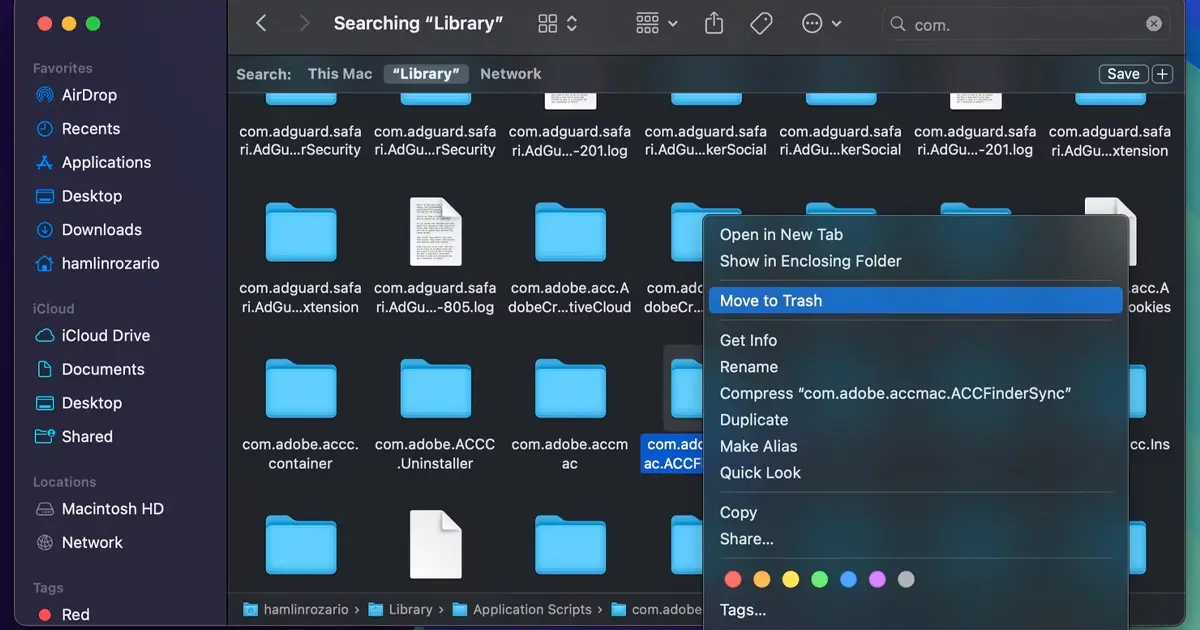Open the ellipsis action menu
Viewport: 1200px width, 630px height.
coord(822,23)
